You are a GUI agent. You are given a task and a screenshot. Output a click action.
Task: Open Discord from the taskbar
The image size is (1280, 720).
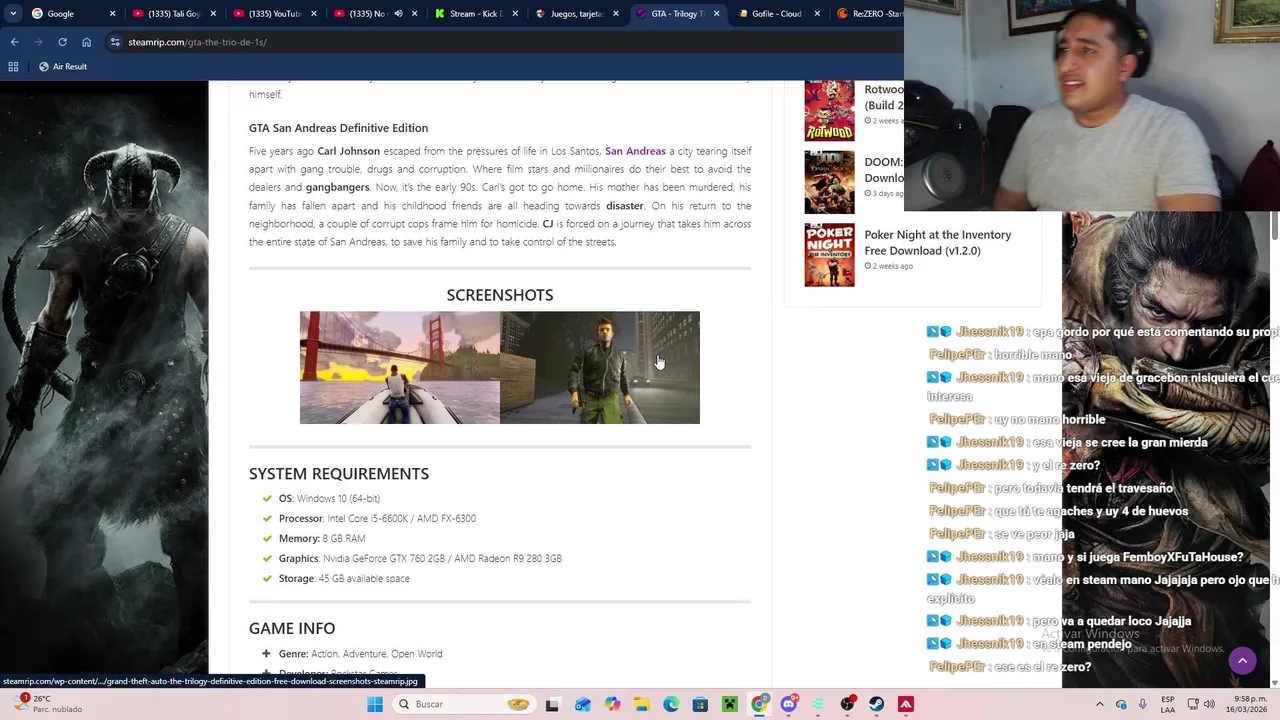pos(789,704)
